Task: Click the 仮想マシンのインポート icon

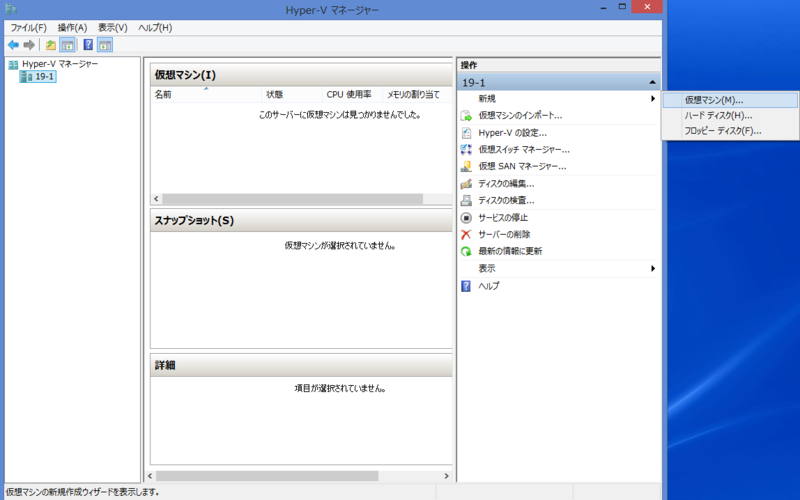Action: pos(466,116)
